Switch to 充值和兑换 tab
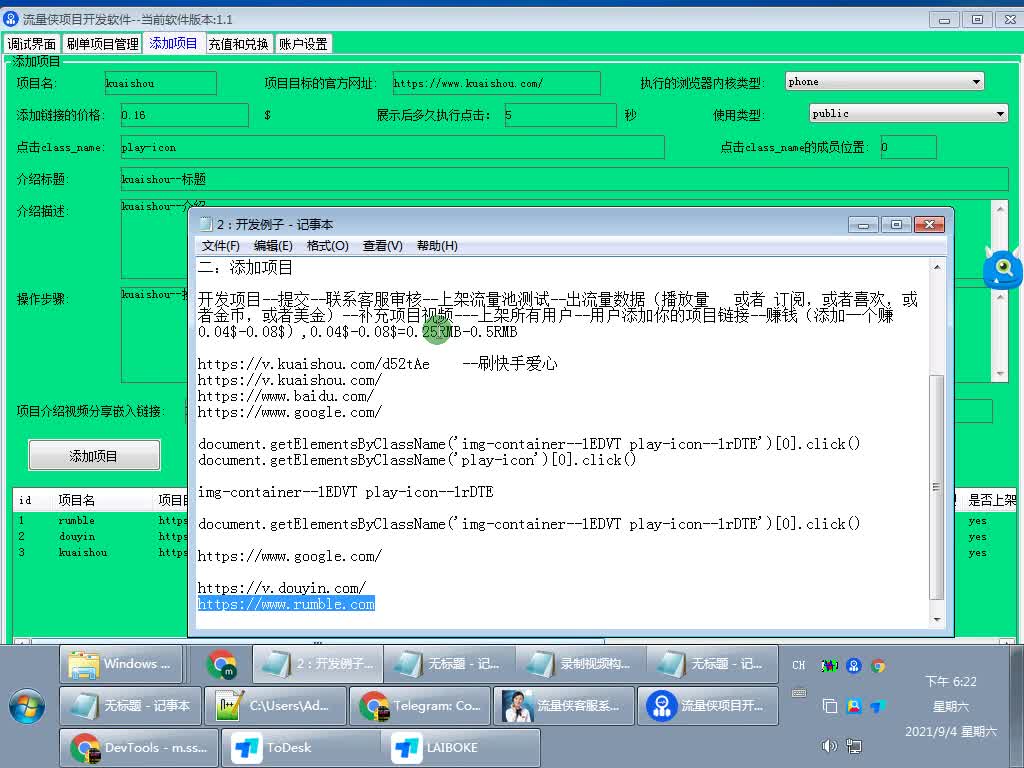Image resolution: width=1024 pixels, height=768 pixels. tap(238, 44)
